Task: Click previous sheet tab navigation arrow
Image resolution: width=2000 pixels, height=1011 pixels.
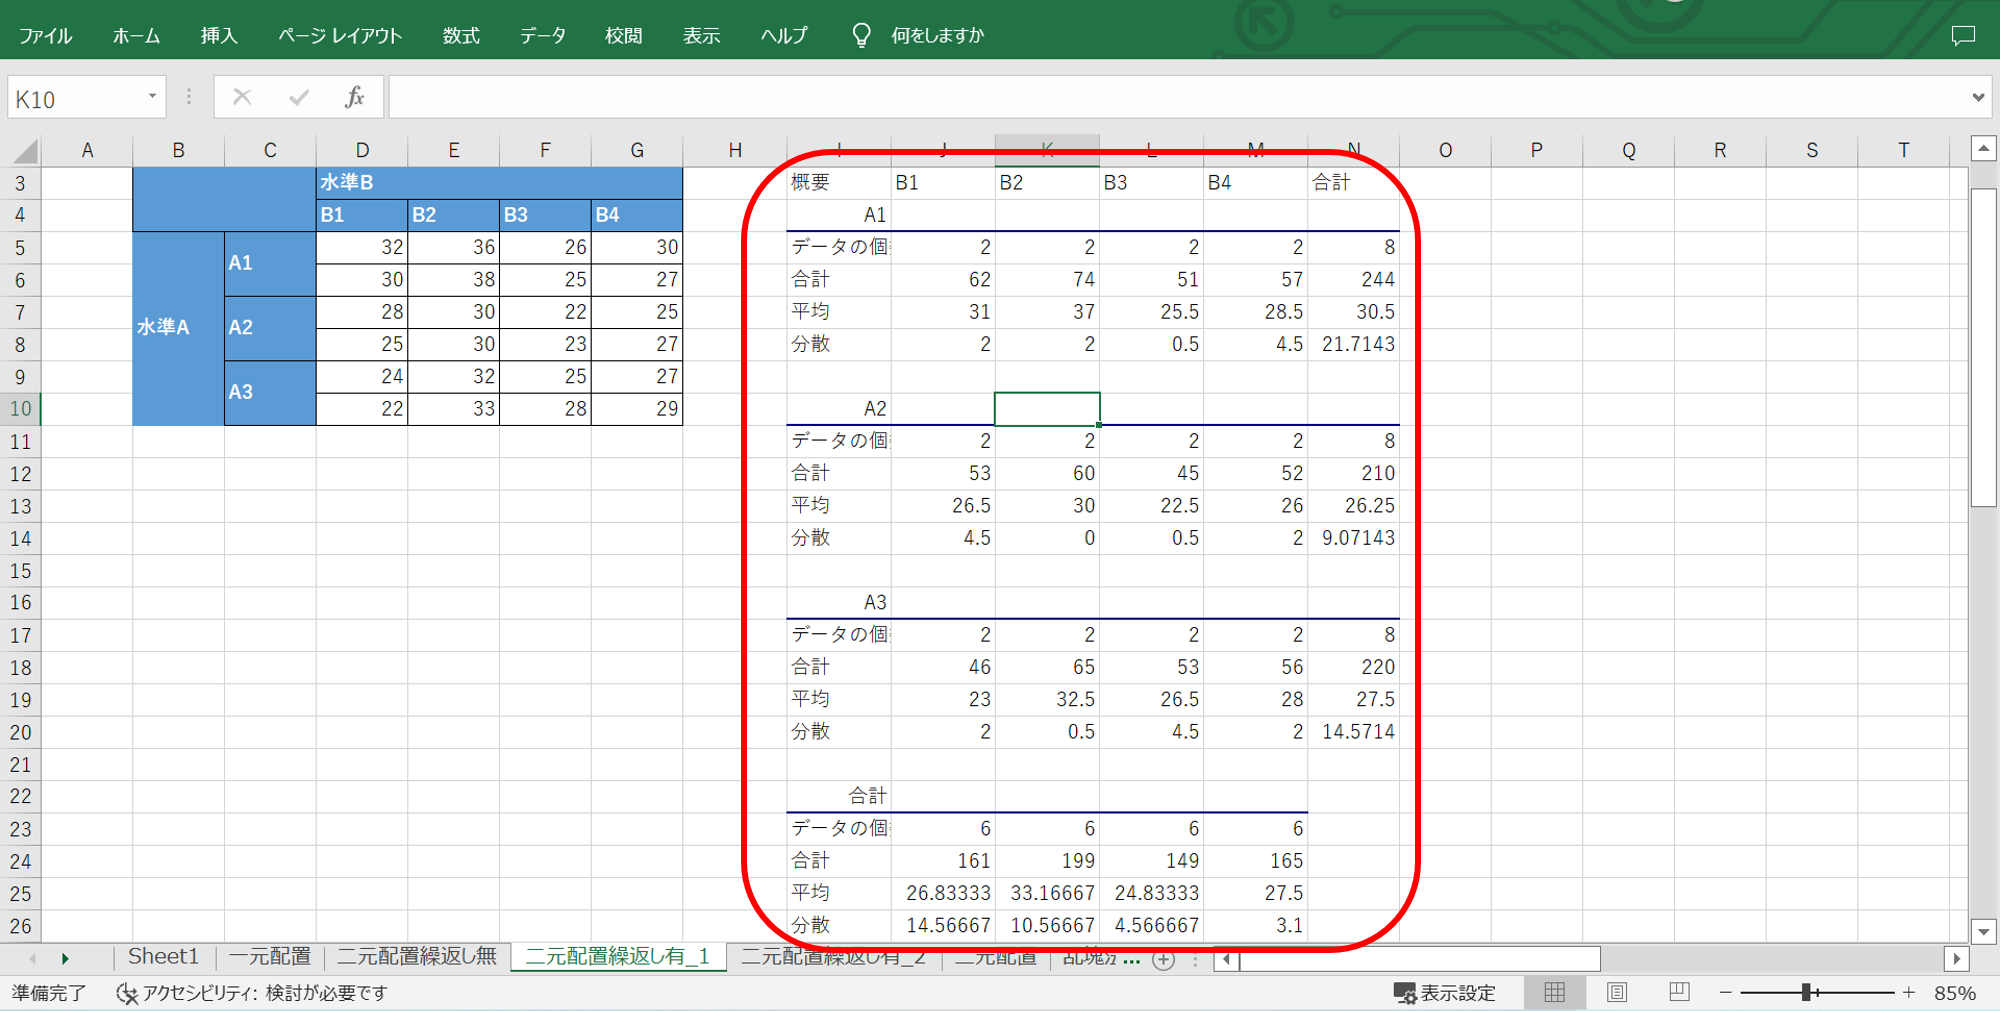Action: point(33,959)
